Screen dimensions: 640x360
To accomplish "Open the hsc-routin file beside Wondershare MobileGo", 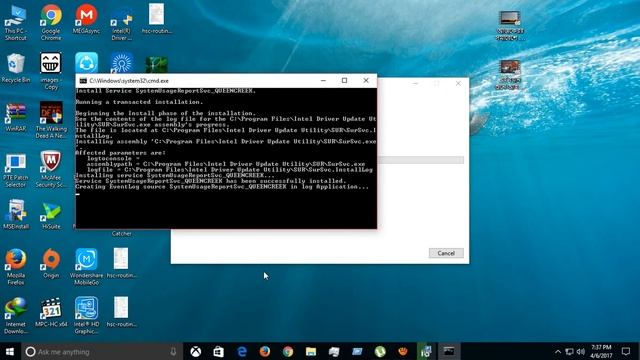I will point(121,264).
